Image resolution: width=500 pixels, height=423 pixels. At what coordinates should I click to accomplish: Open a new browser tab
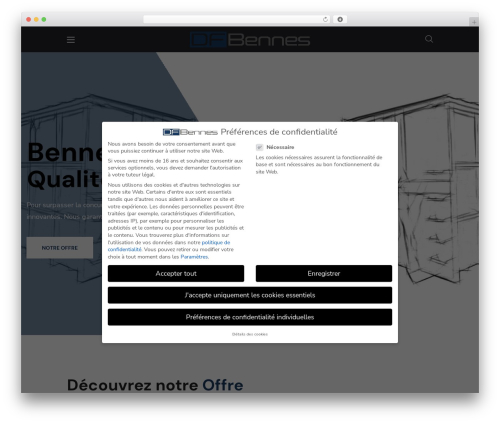coord(474,22)
